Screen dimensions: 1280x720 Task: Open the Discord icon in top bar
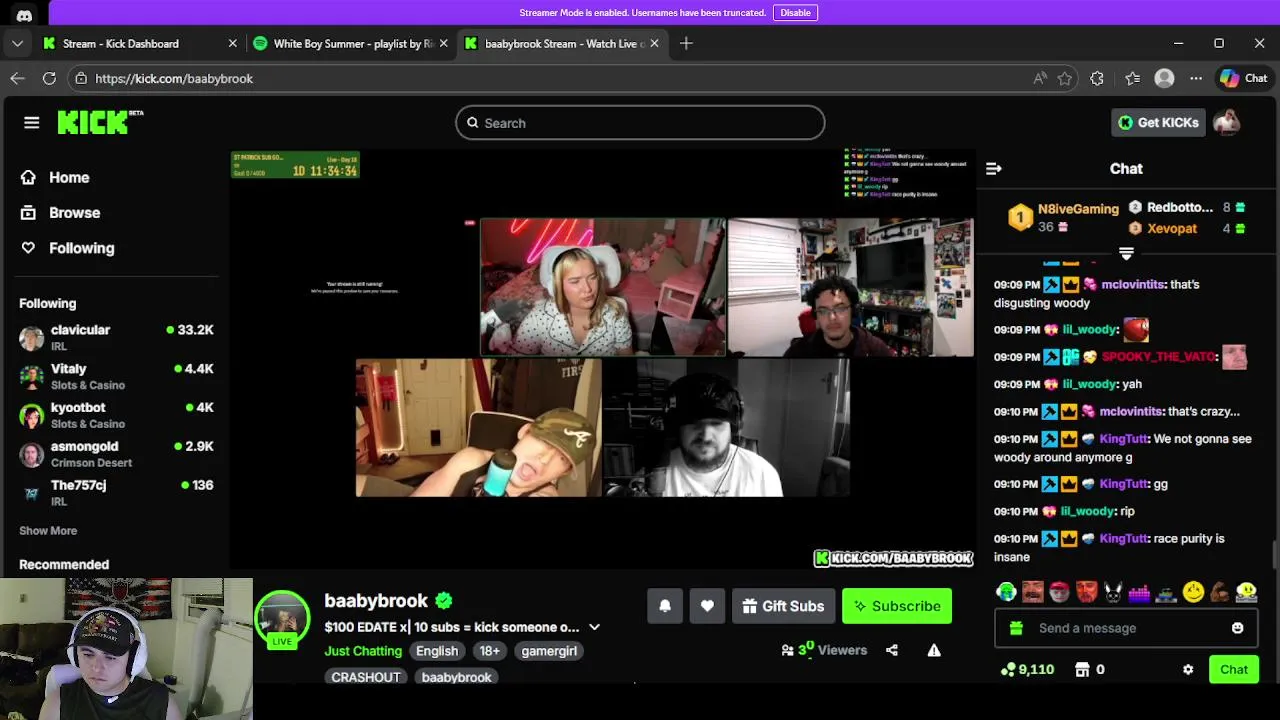tap(24, 13)
